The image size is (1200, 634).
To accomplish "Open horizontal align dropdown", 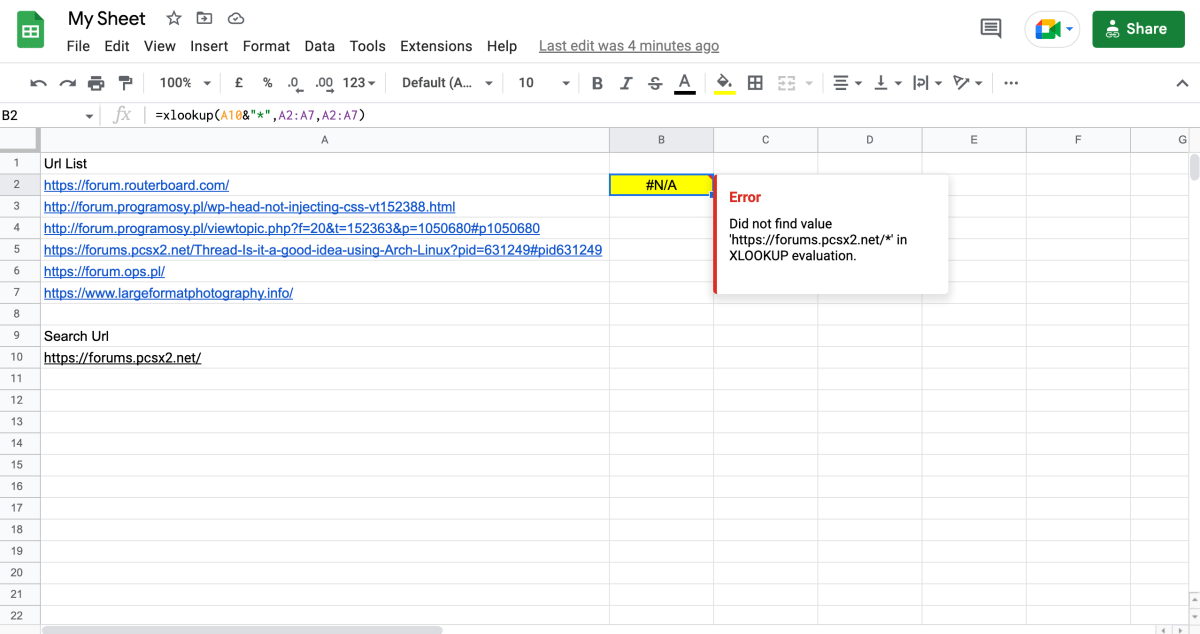I will pos(846,83).
